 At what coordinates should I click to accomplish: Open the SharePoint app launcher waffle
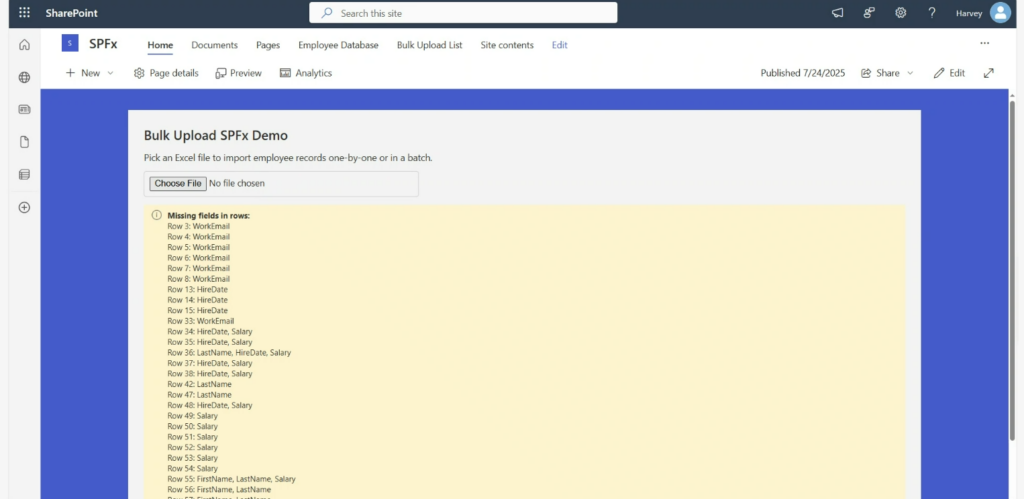point(24,12)
